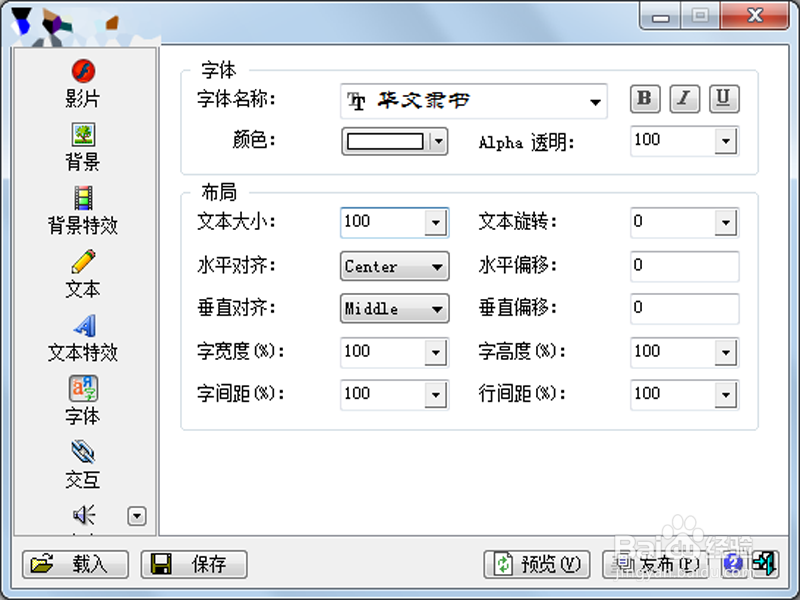This screenshot has width=800, height=600.
Task: Open the 字体 font settings panel
Action: [83, 398]
